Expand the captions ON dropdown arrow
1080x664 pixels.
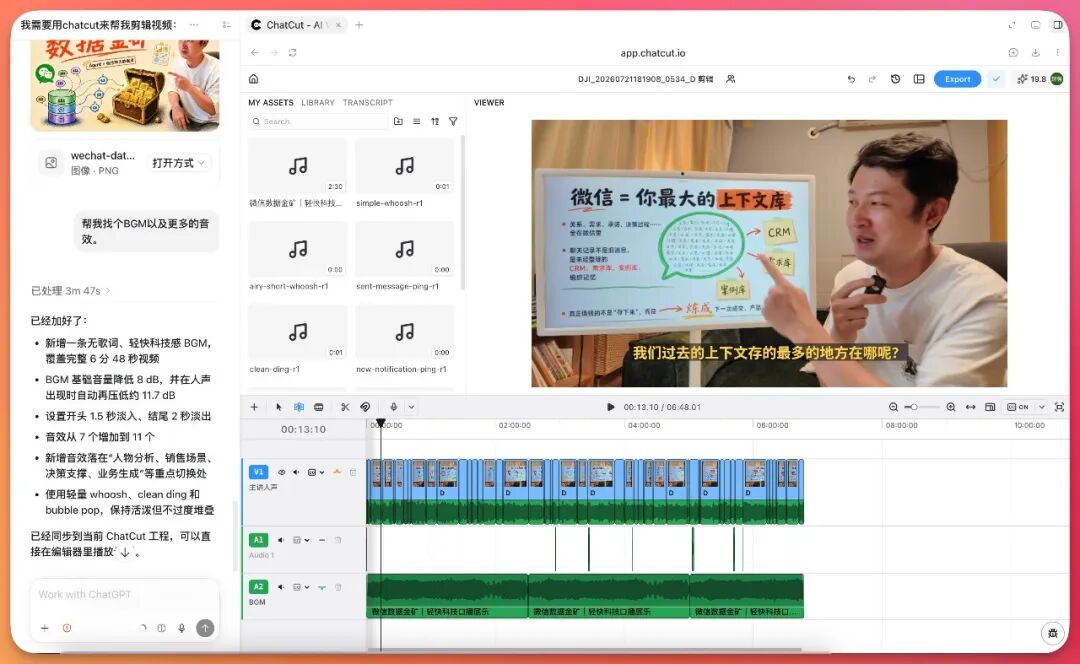pos(1041,407)
